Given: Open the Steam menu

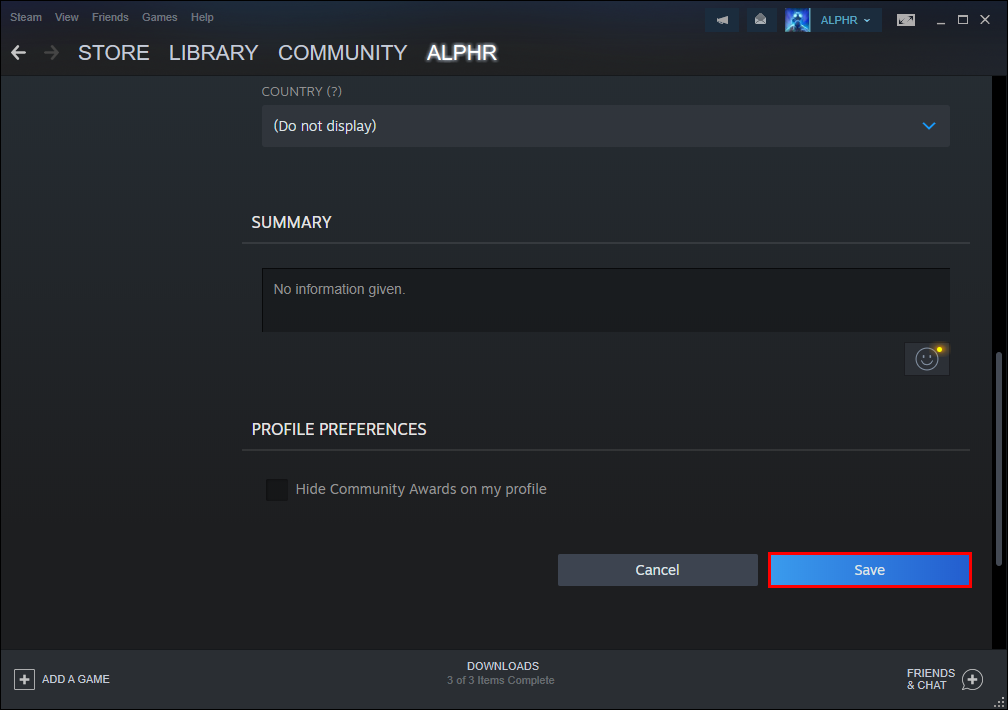Looking at the screenshot, I should coord(26,17).
